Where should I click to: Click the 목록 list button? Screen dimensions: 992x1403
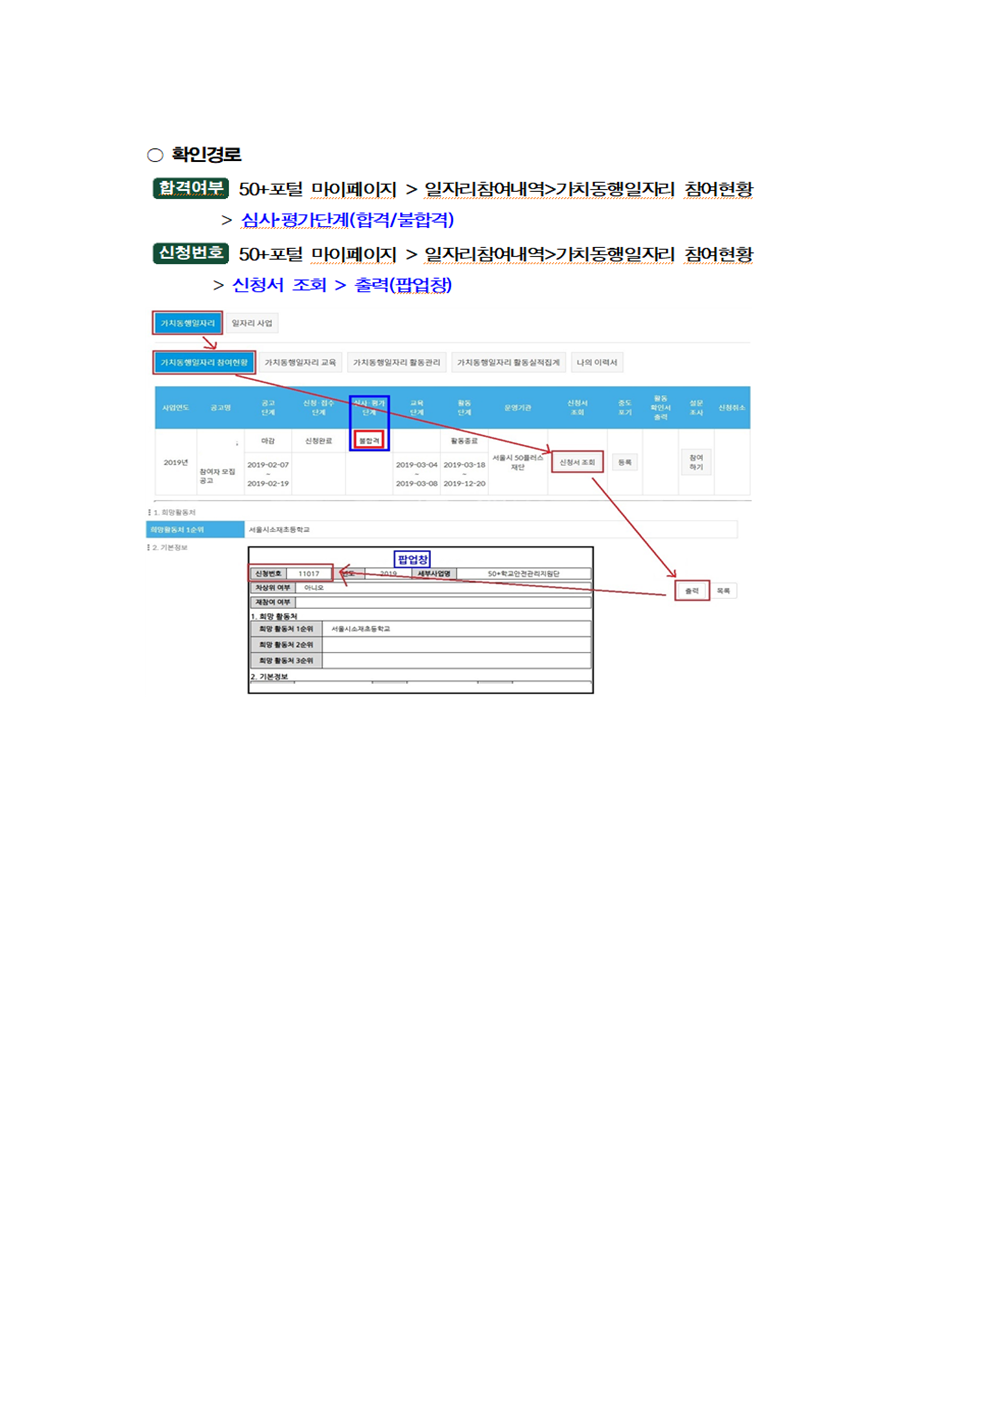tap(723, 591)
